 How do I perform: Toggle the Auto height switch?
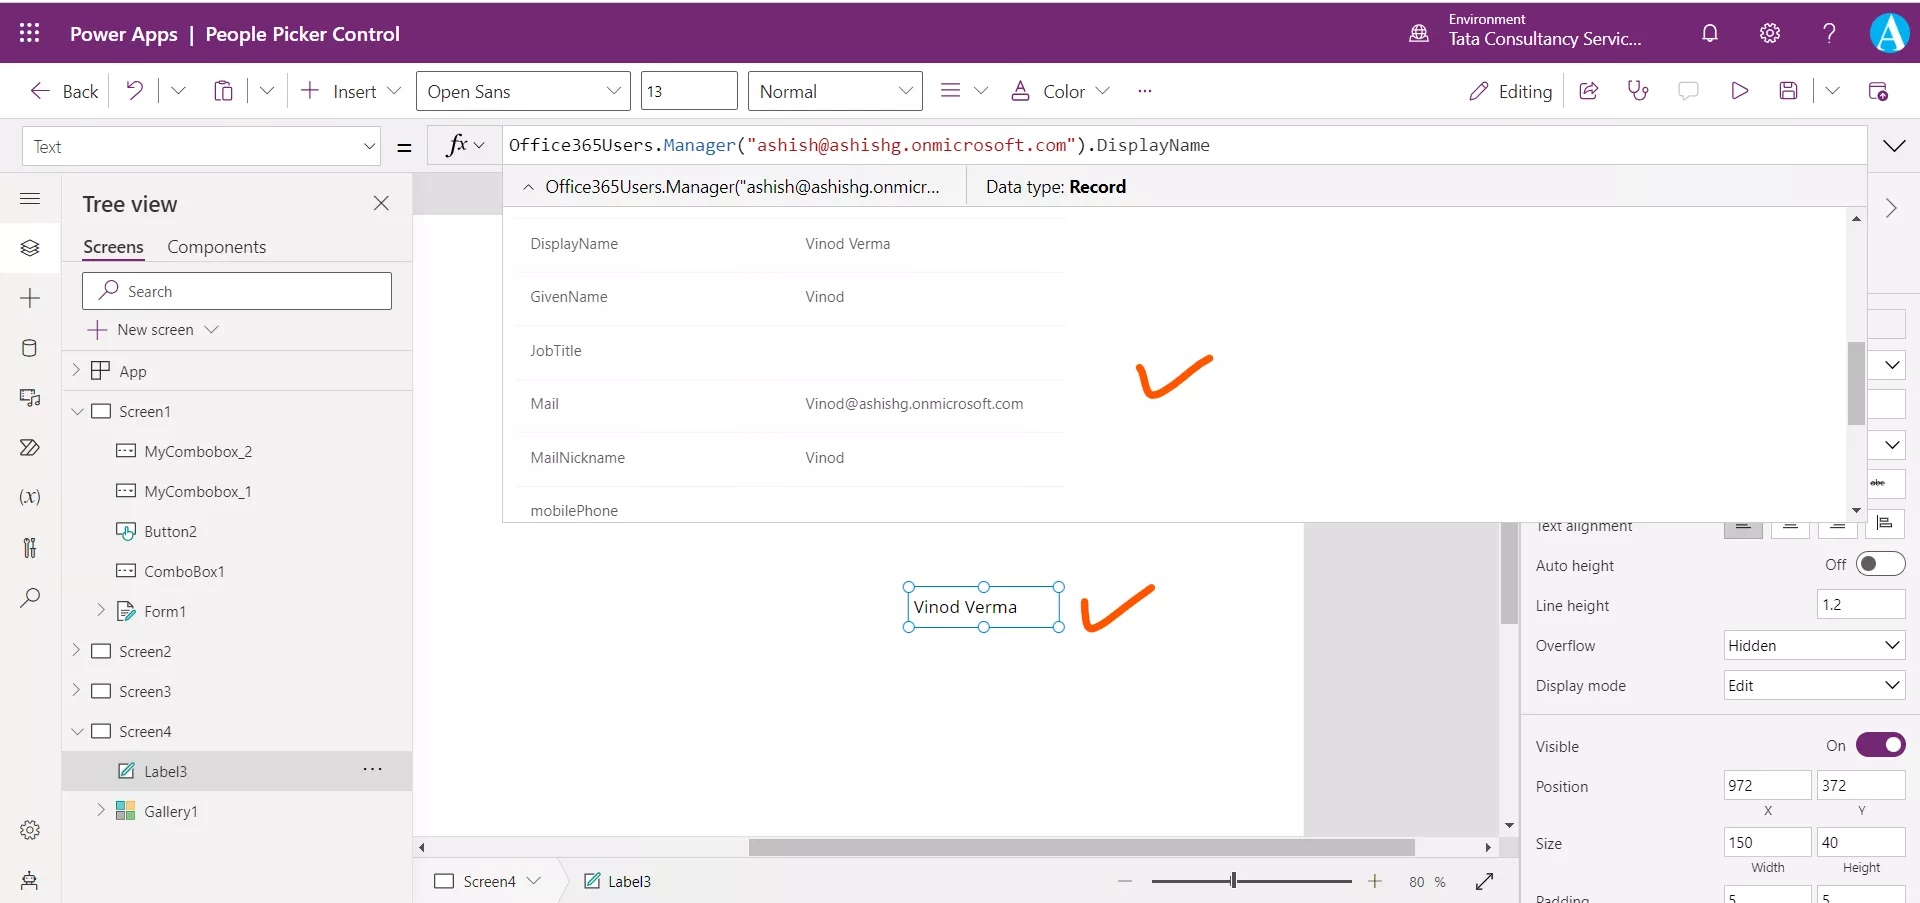click(x=1880, y=564)
